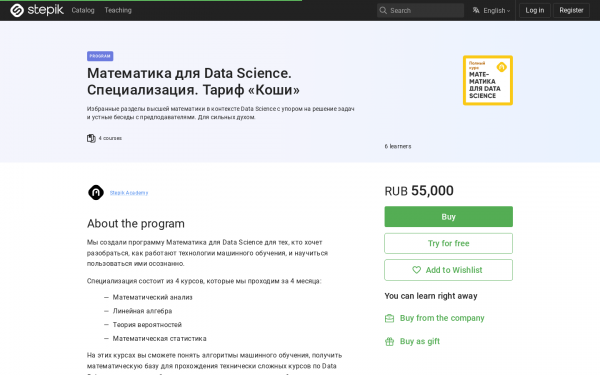Screen dimensions: 600x375
Task: Click the heart icon on Add to Wishlist
Action: coord(416,270)
